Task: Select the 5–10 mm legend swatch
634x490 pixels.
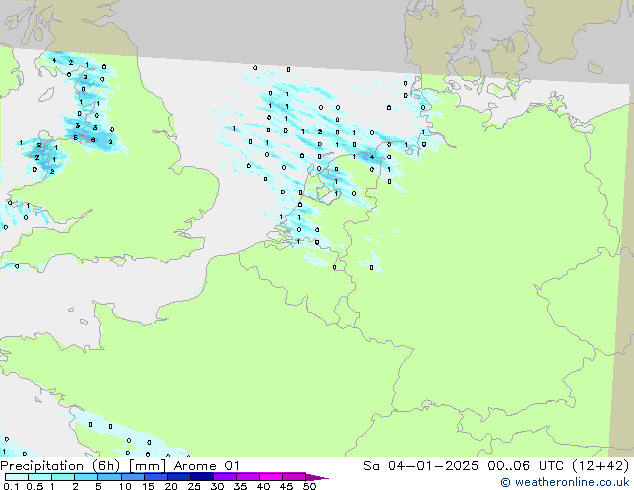Action: [109, 477]
